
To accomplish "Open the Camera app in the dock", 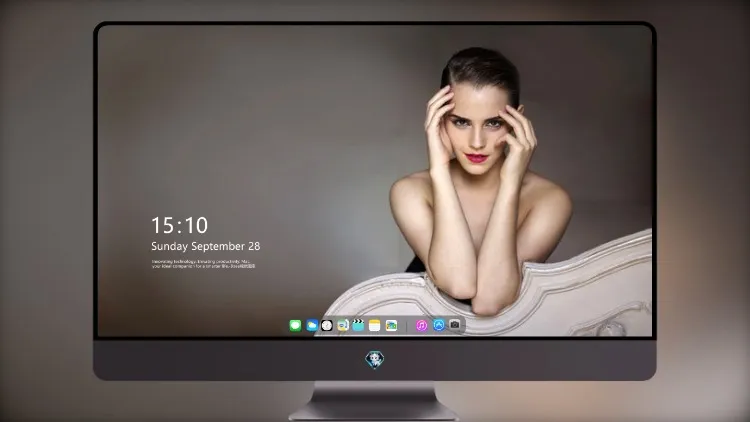I will coord(455,325).
